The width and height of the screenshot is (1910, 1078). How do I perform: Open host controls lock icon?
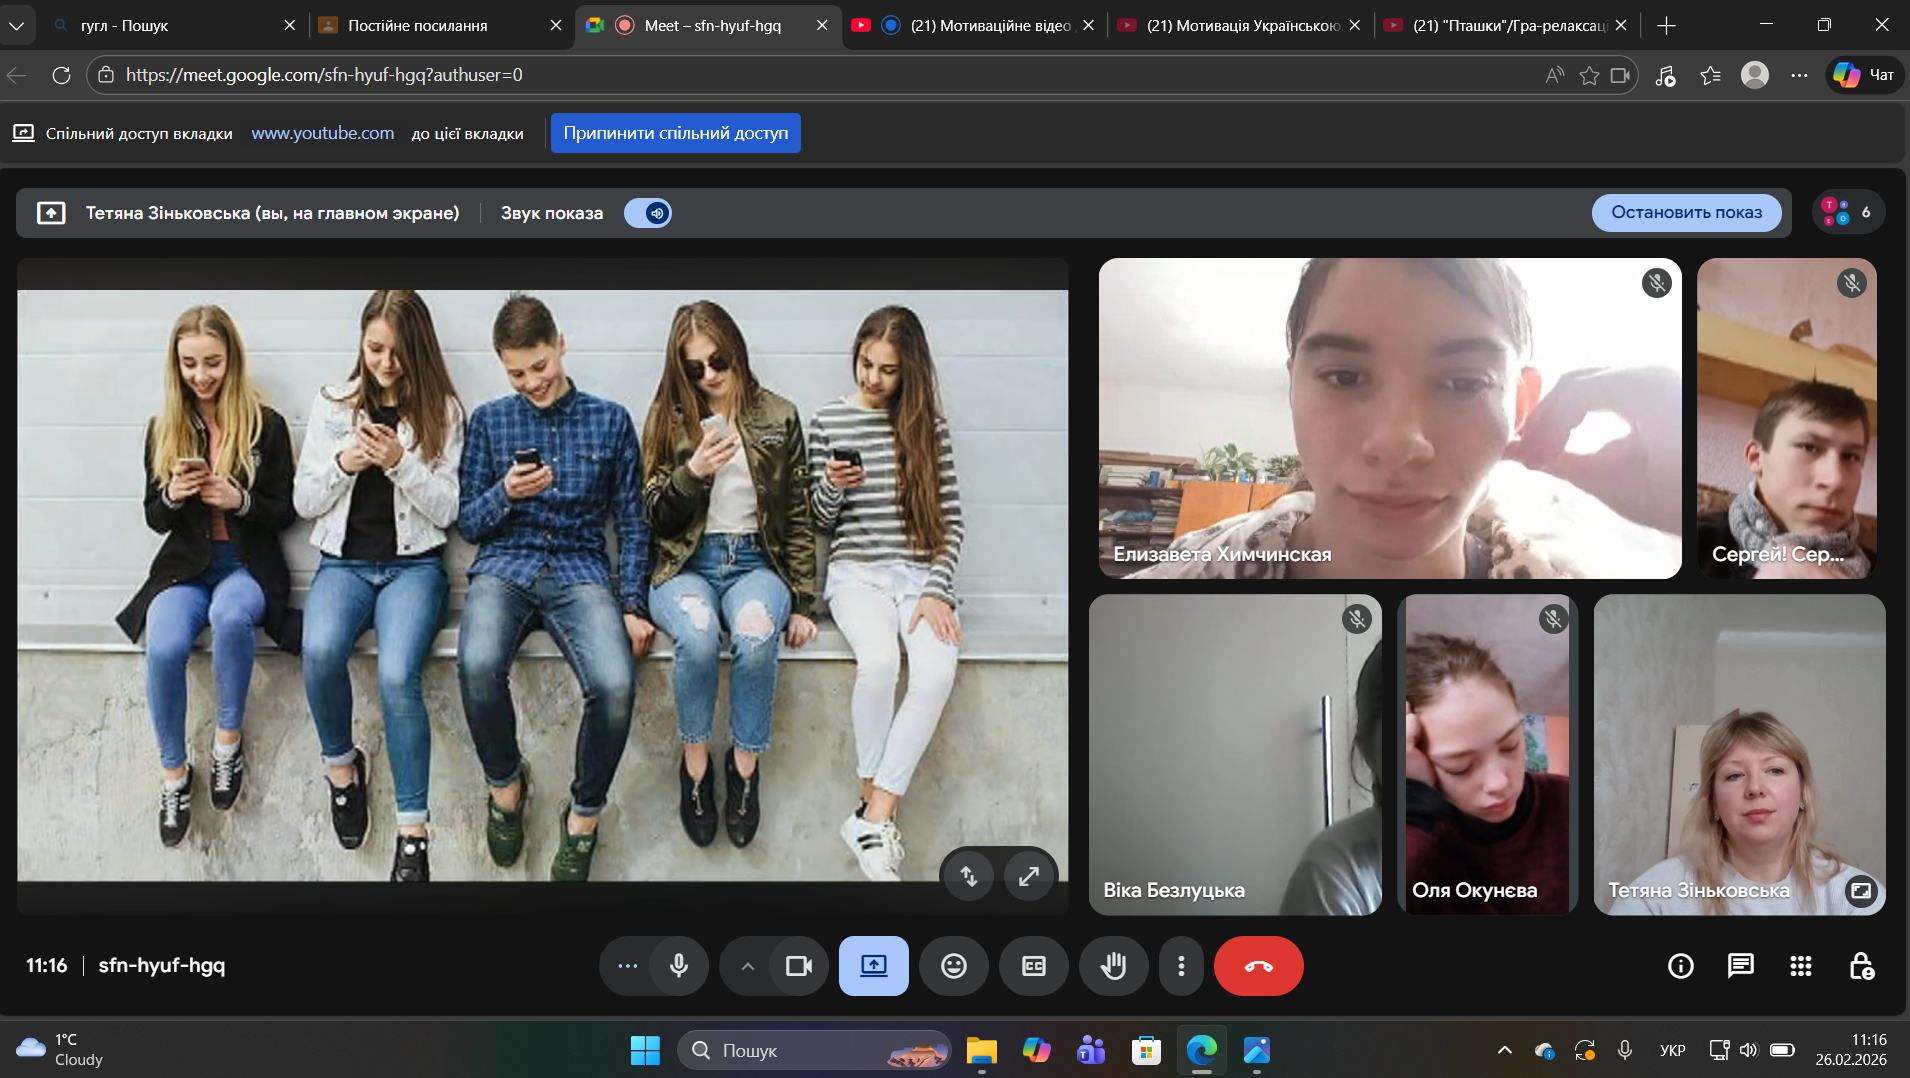(1860, 966)
